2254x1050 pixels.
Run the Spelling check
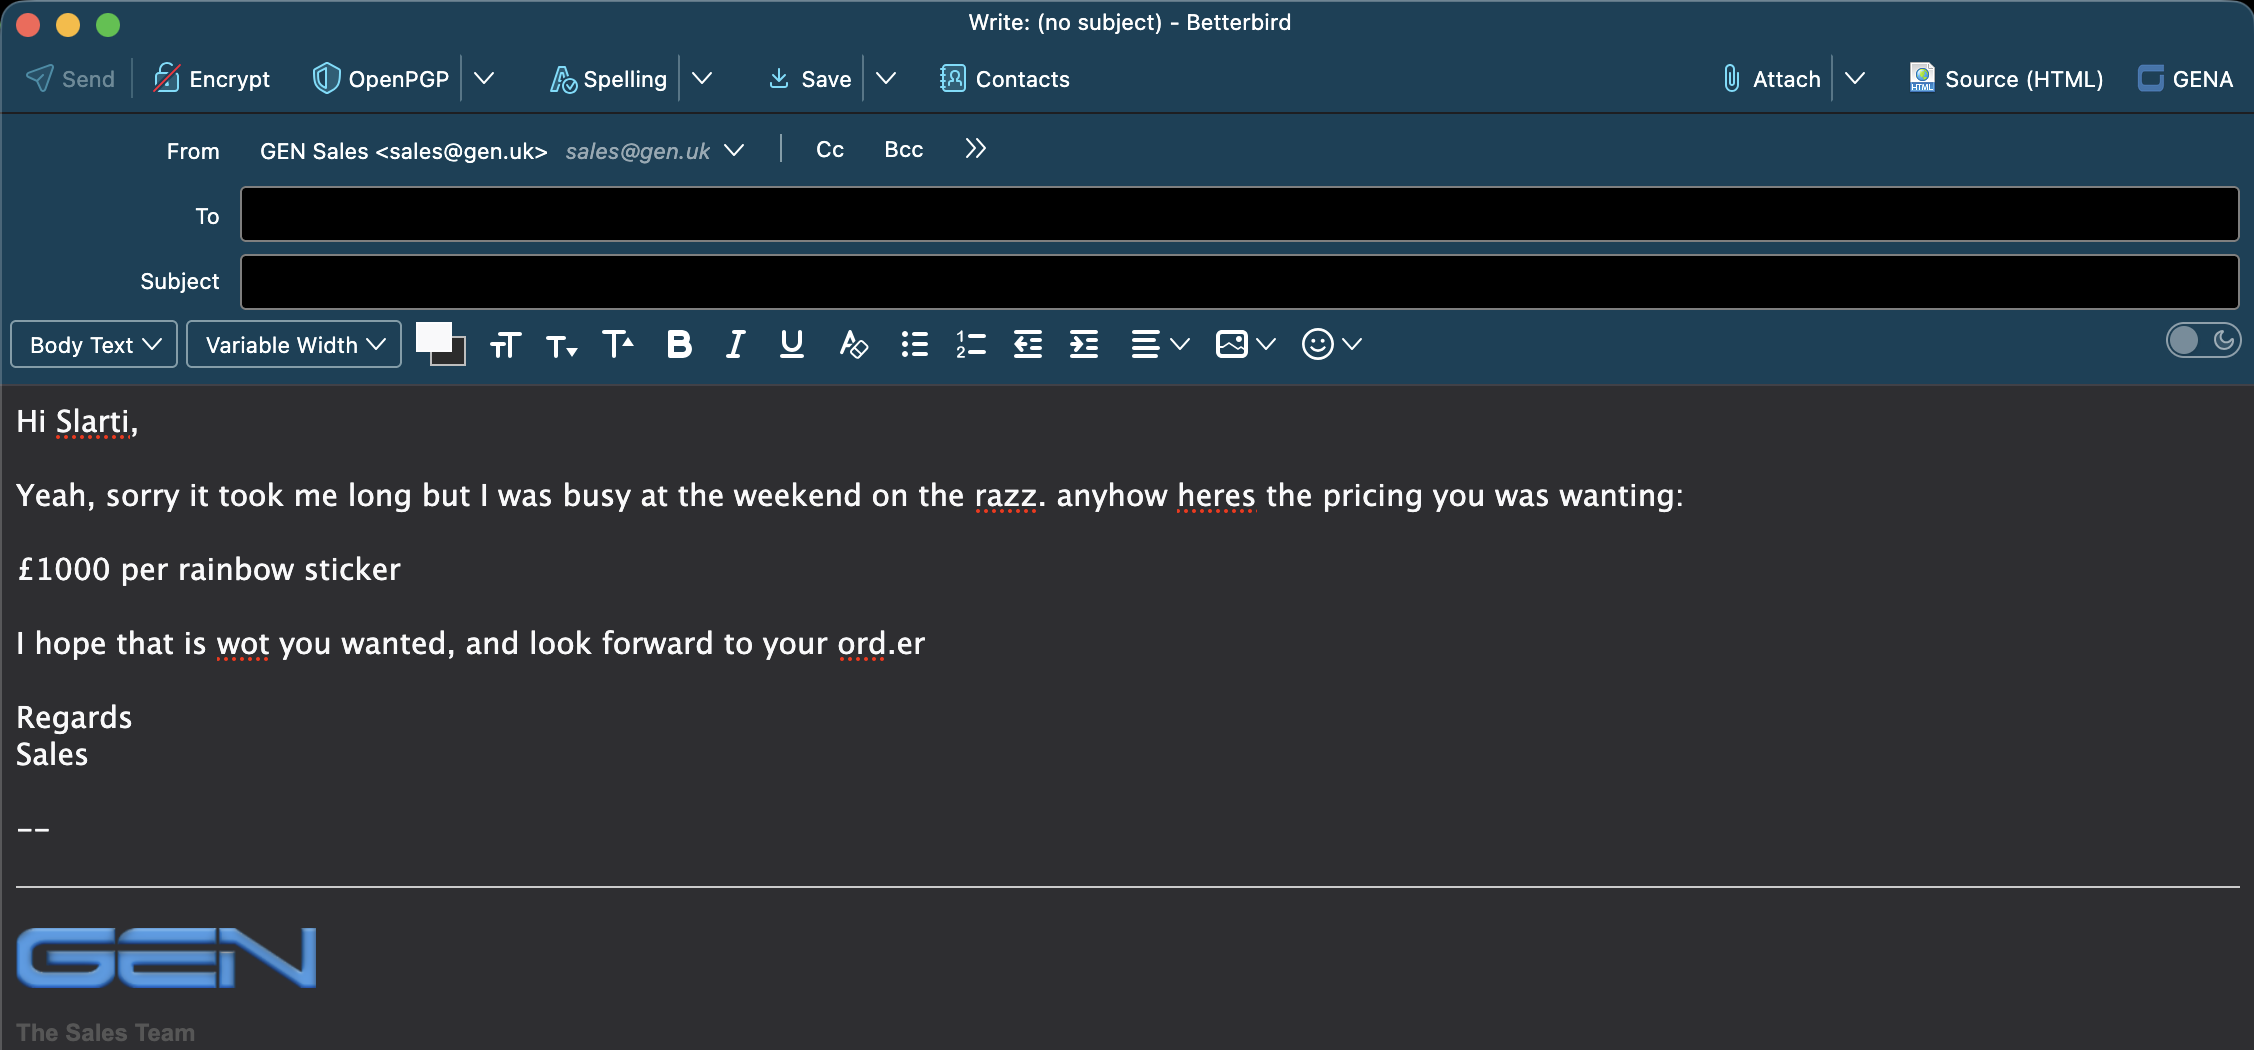coord(608,79)
